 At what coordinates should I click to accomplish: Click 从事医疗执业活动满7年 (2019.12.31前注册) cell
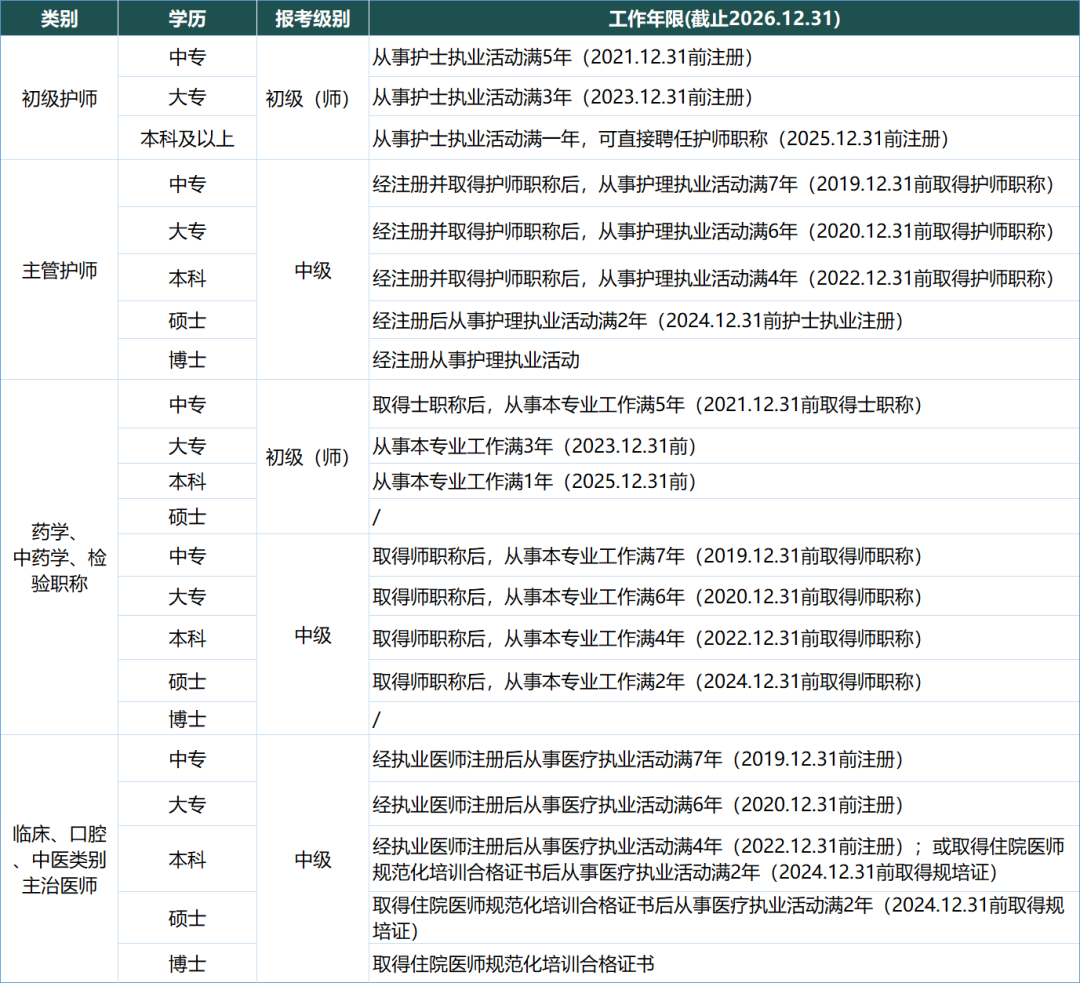pos(724,759)
